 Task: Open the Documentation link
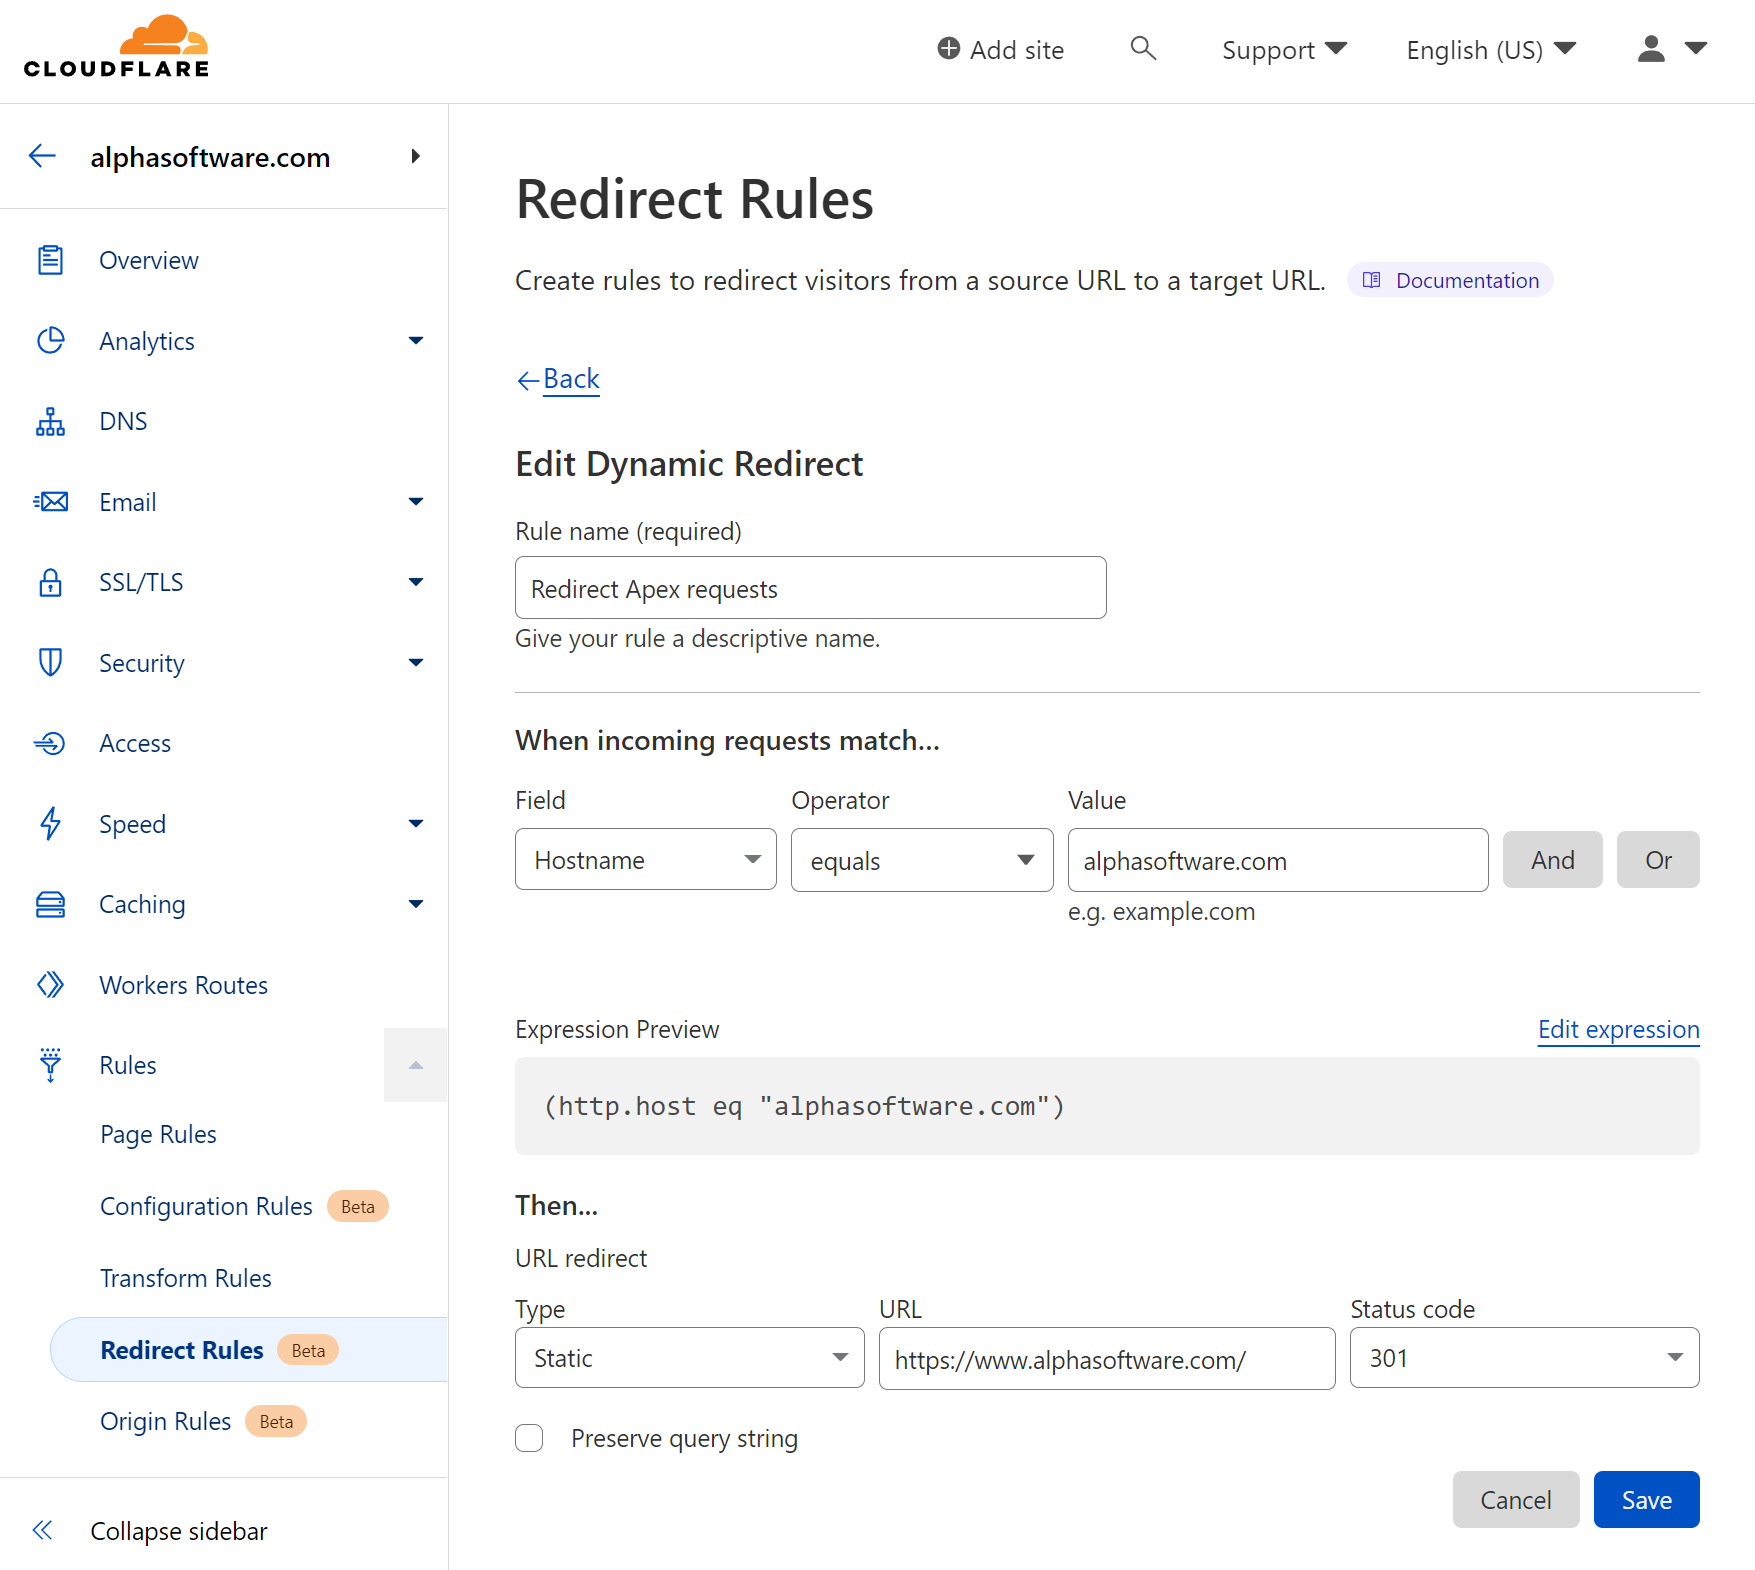[x=1450, y=281]
